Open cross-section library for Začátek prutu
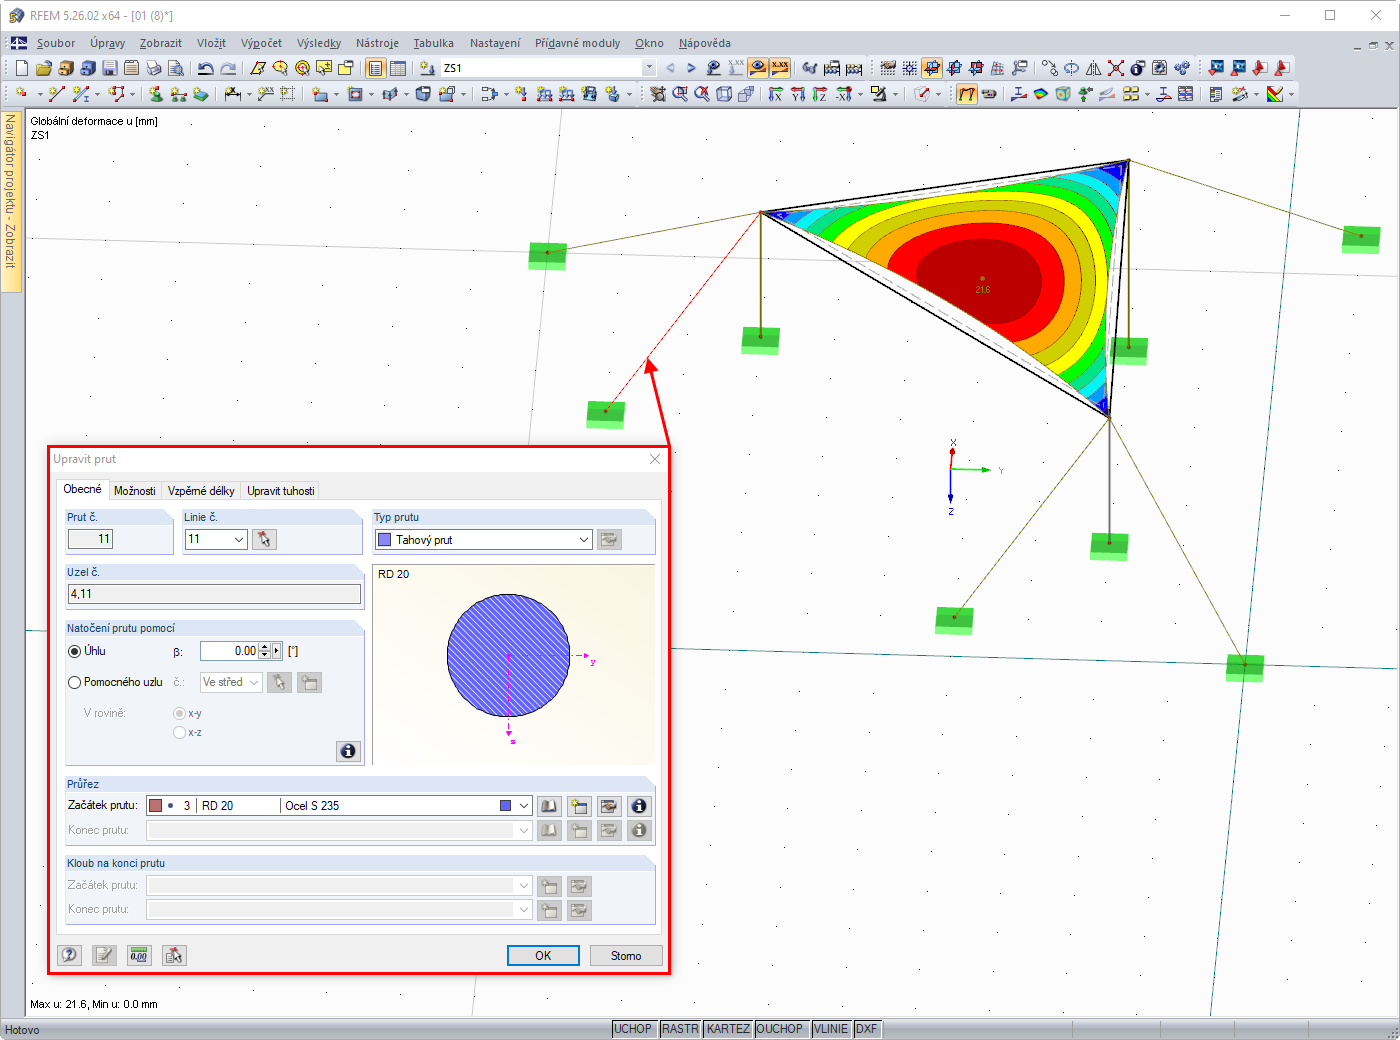 (550, 806)
